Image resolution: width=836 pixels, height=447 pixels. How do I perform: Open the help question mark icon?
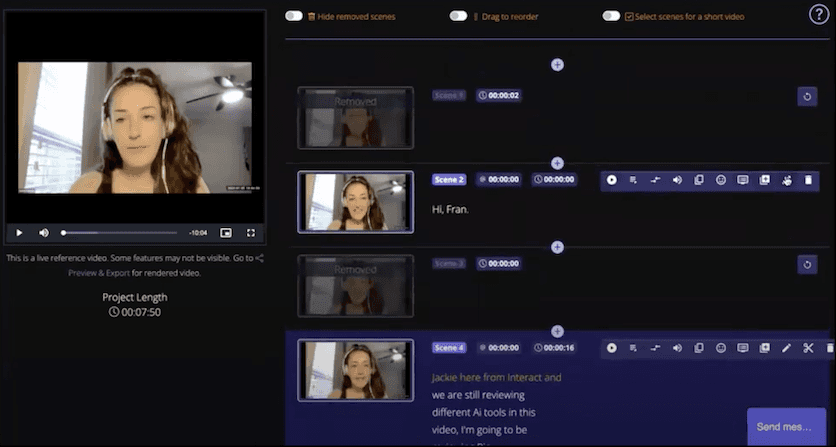(x=817, y=14)
